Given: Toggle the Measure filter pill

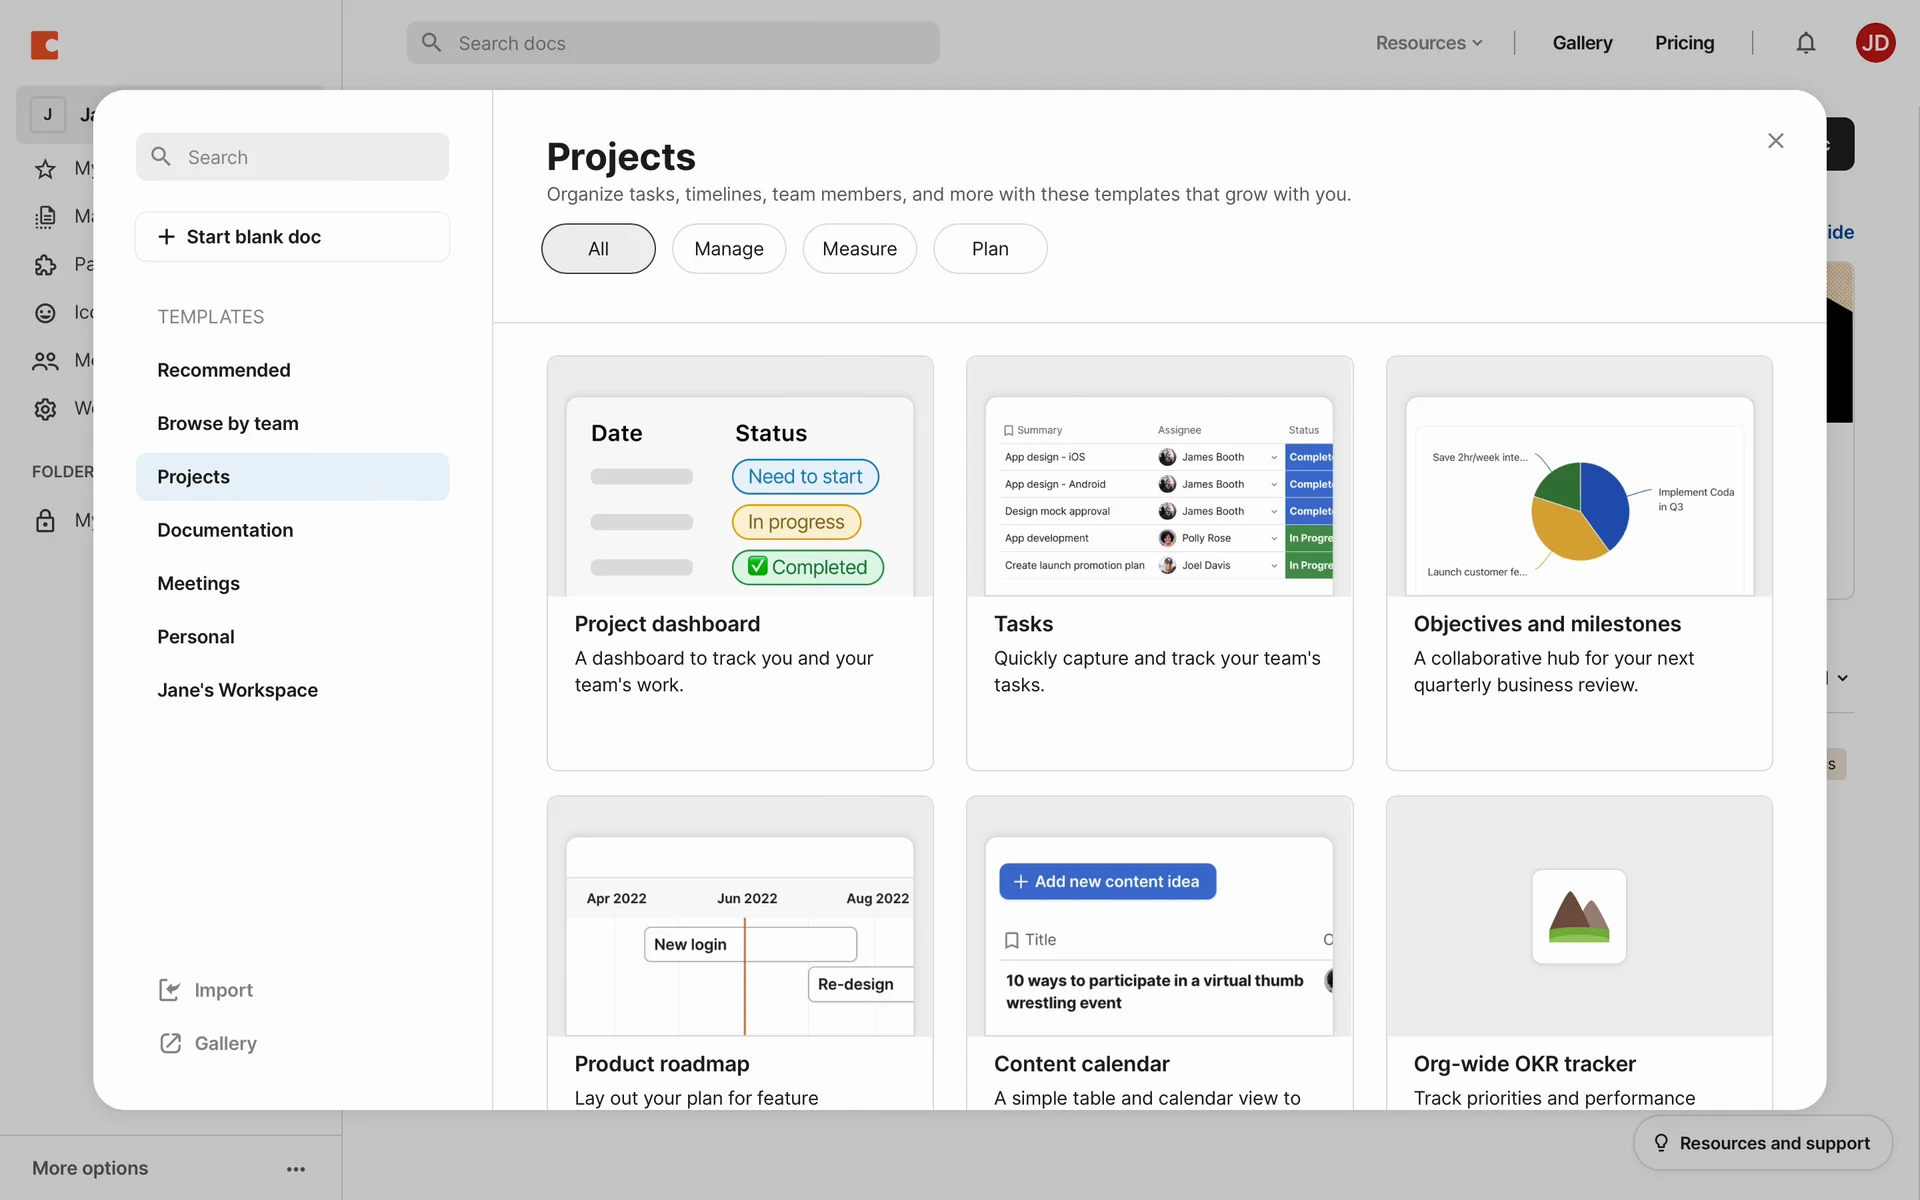Looking at the screenshot, I should tap(859, 249).
